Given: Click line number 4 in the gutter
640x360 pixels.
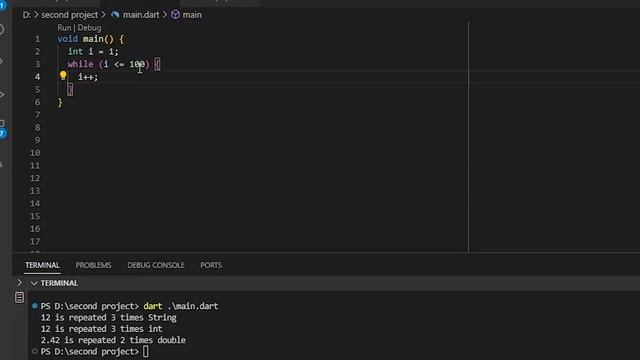Looking at the screenshot, I should 38,77.
